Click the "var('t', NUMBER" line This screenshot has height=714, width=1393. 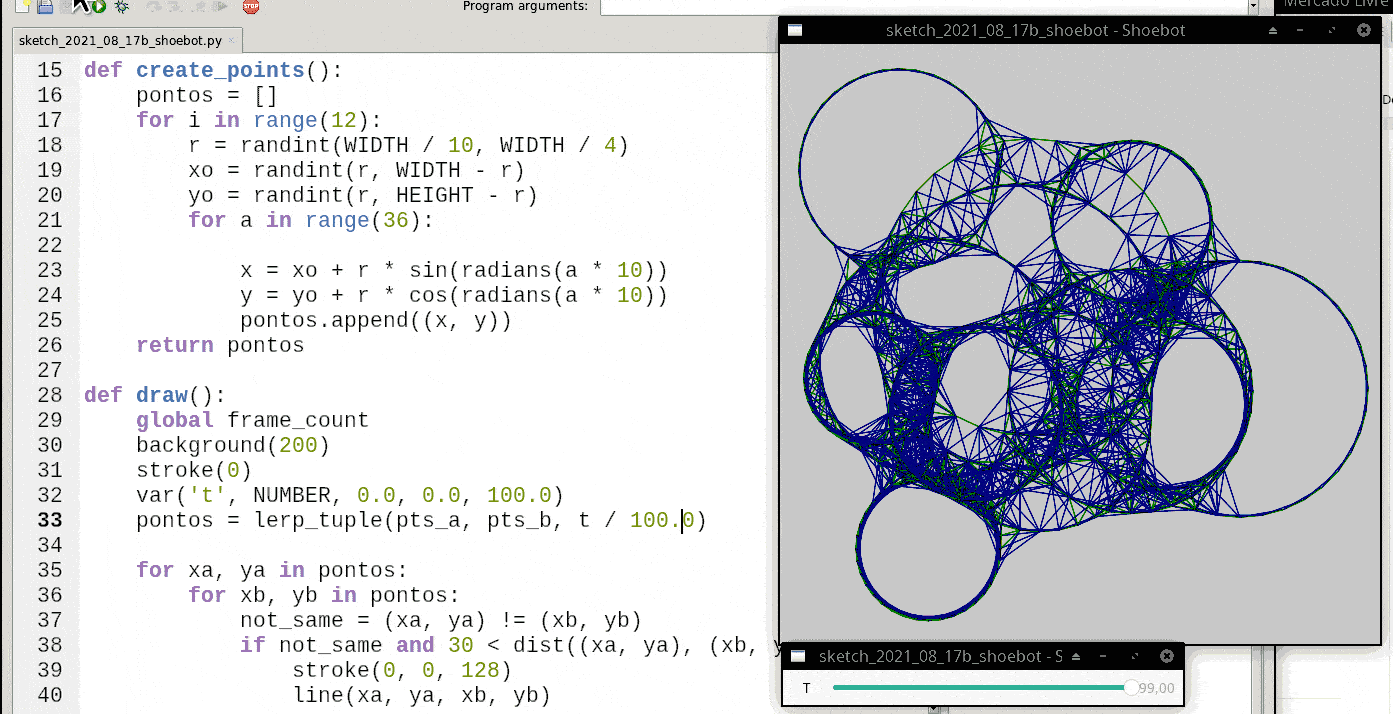tap(350, 495)
